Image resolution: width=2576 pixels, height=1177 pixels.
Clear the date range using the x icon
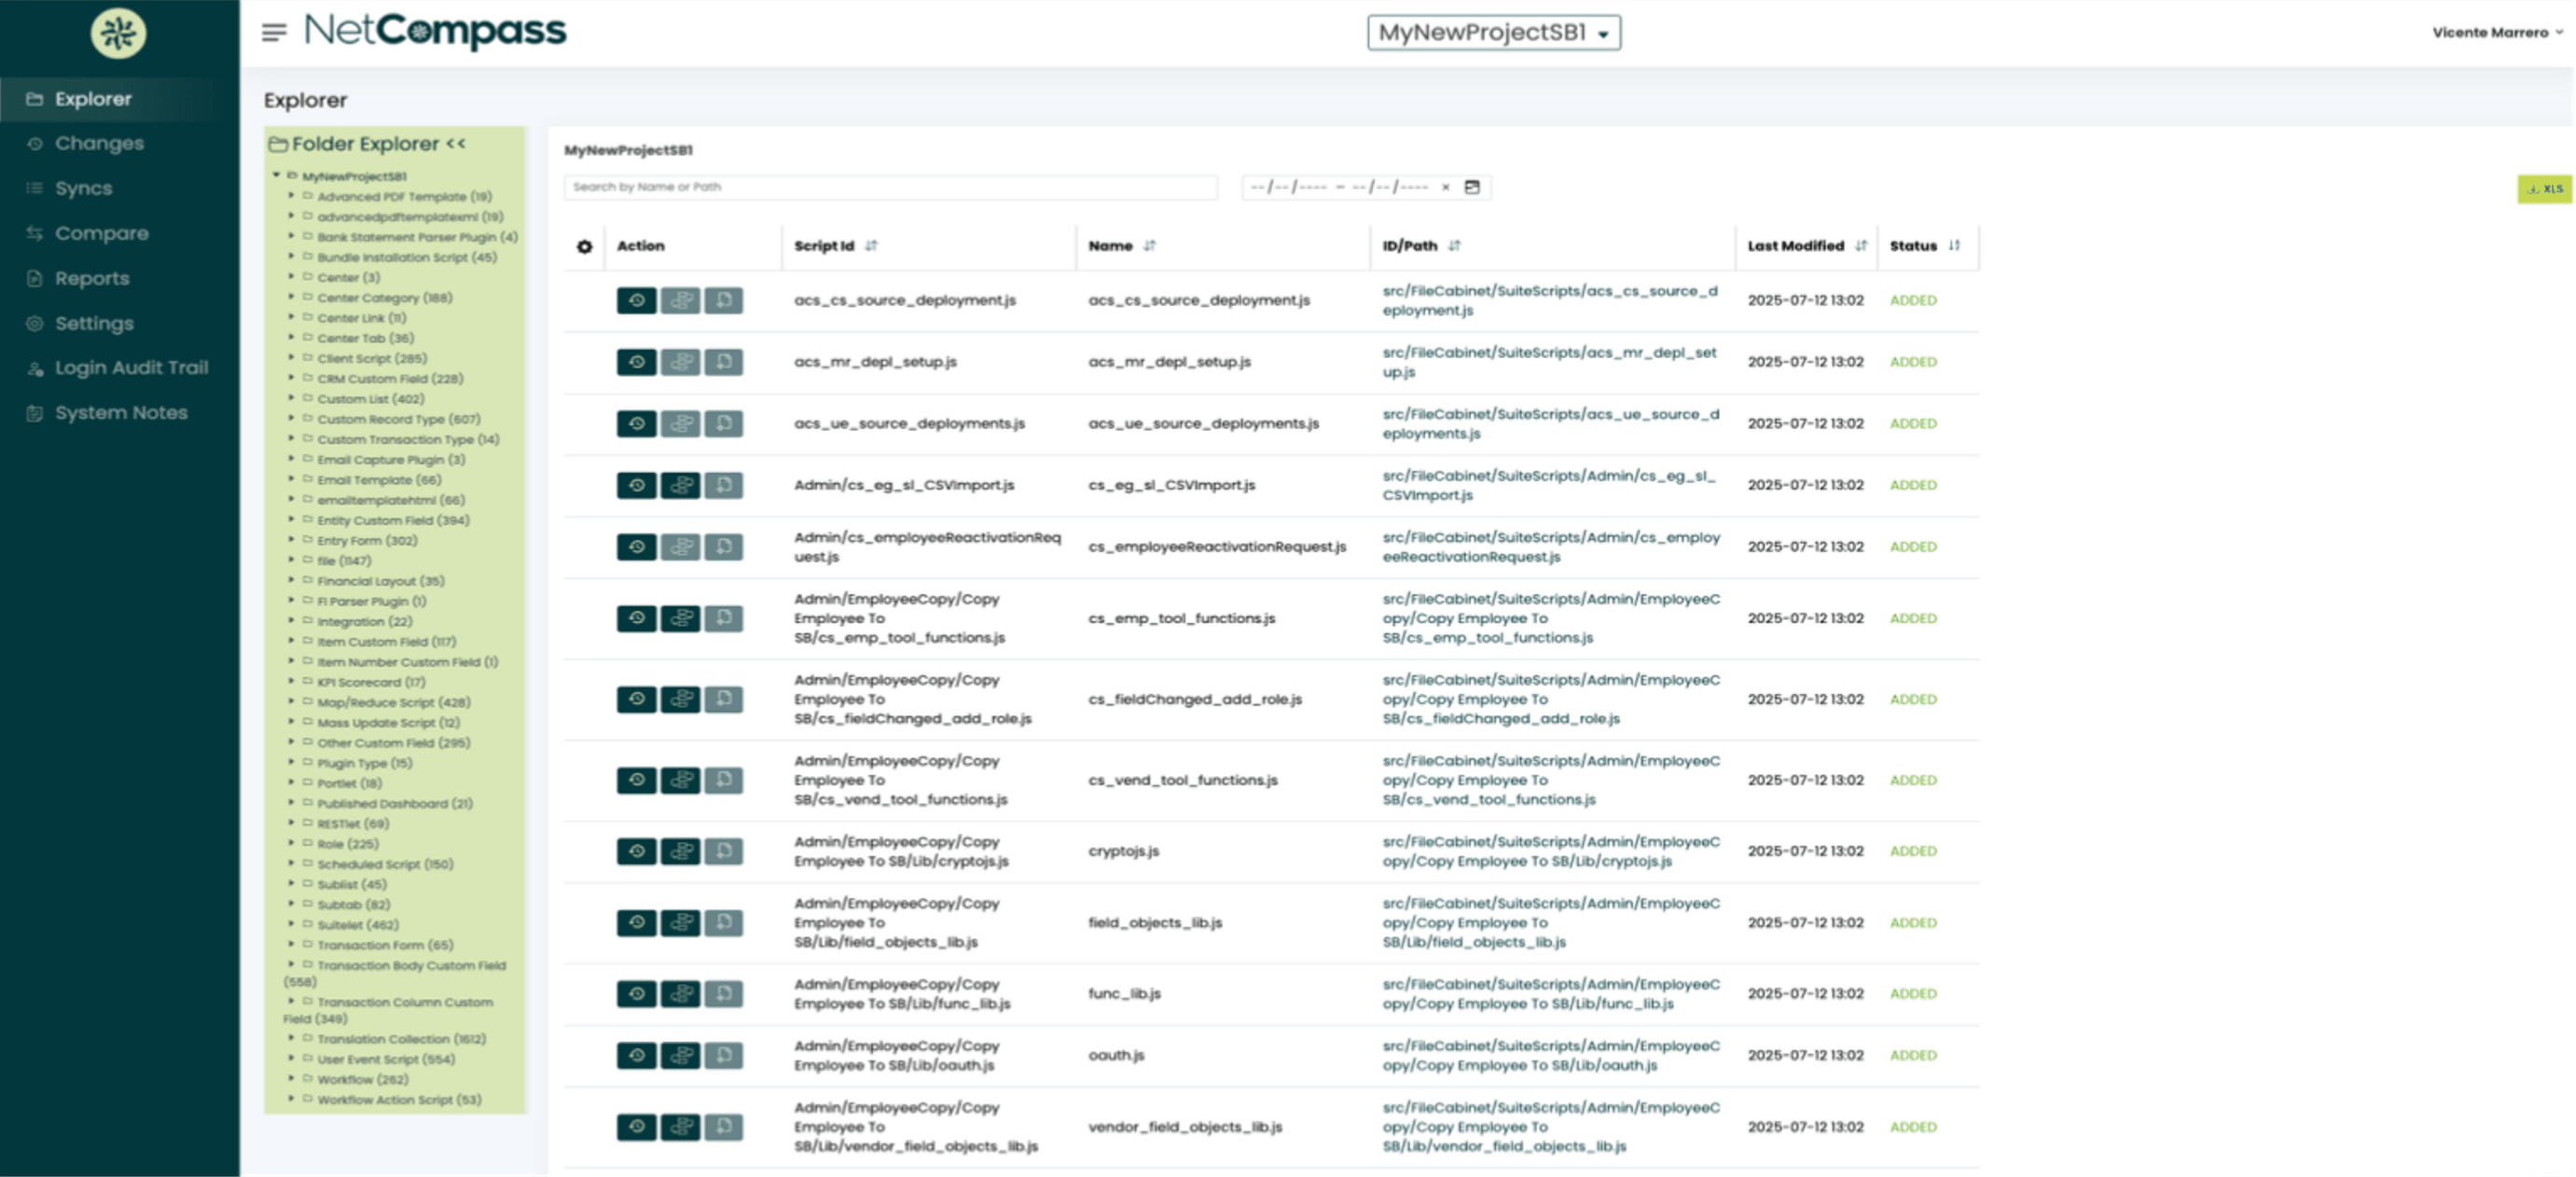(x=1446, y=187)
